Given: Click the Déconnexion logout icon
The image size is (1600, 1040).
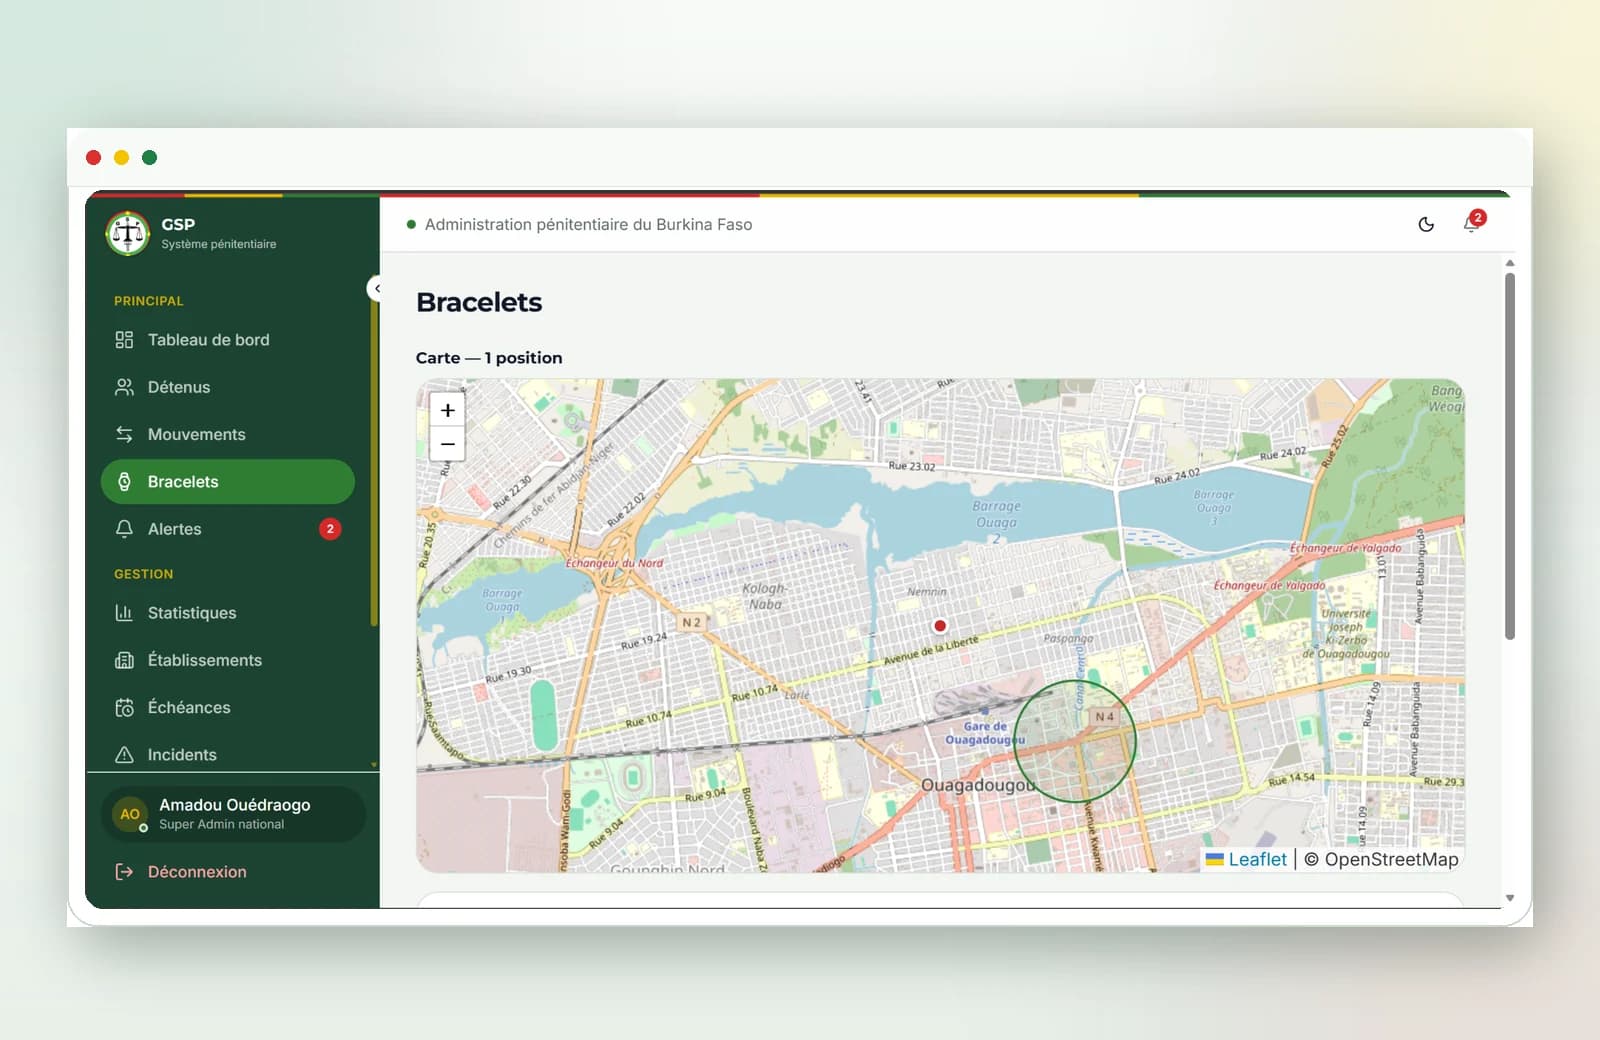Looking at the screenshot, I should tap(124, 872).
